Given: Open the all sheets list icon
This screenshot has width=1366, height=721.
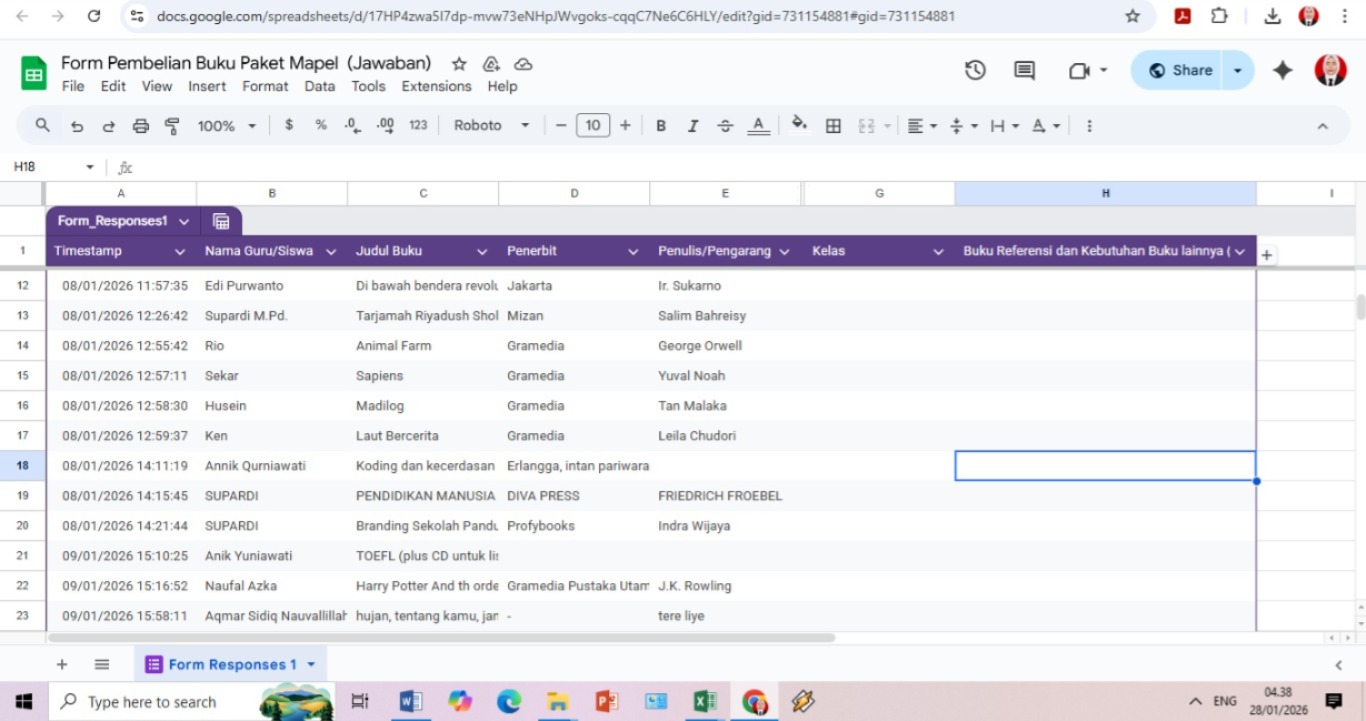Looking at the screenshot, I should (x=102, y=665).
